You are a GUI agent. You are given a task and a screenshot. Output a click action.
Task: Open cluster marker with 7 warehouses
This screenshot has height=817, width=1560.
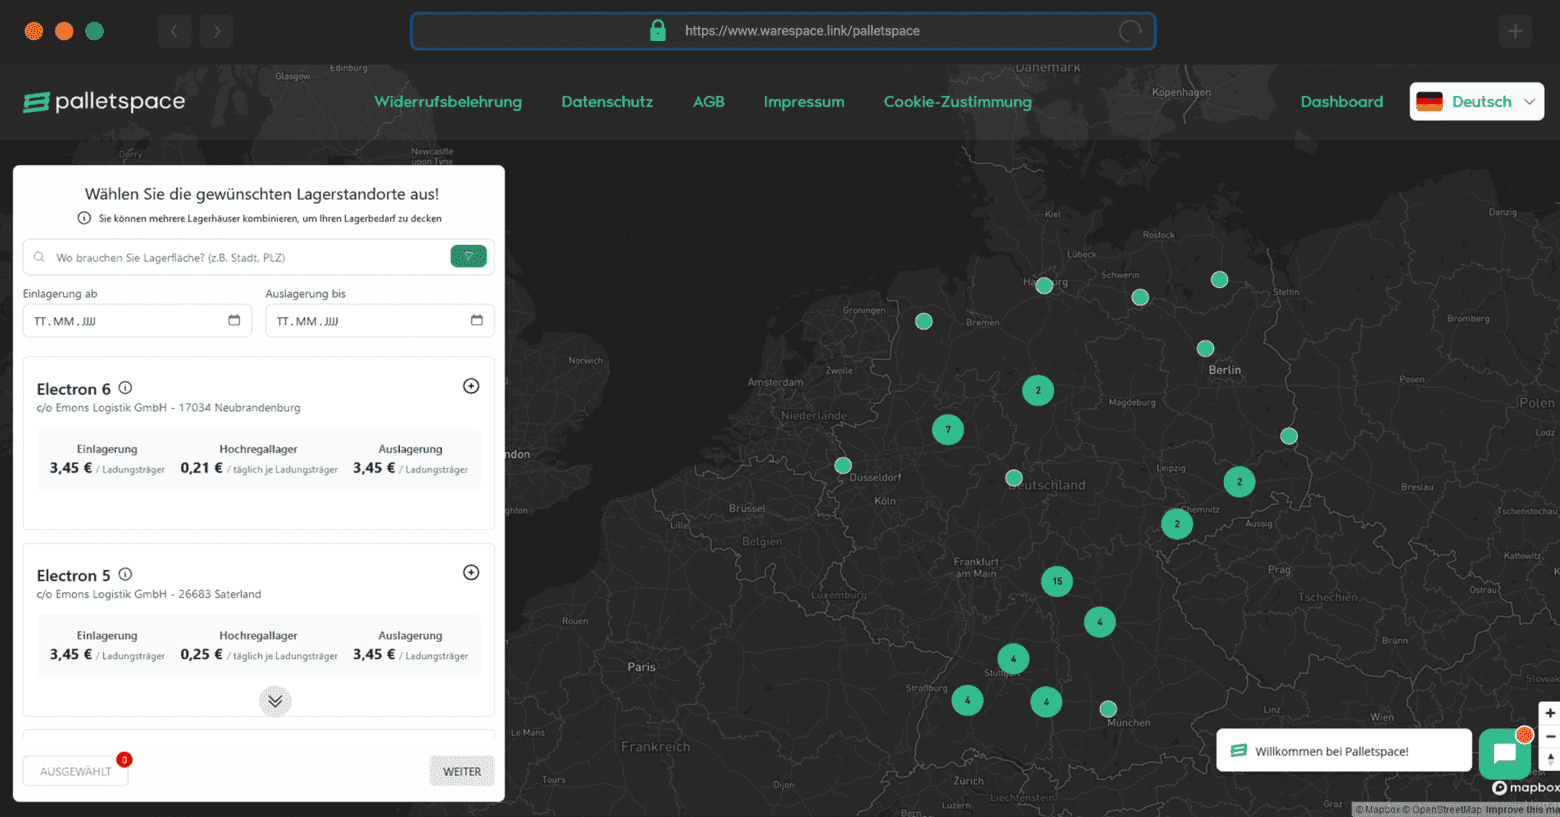(x=948, y=430)
